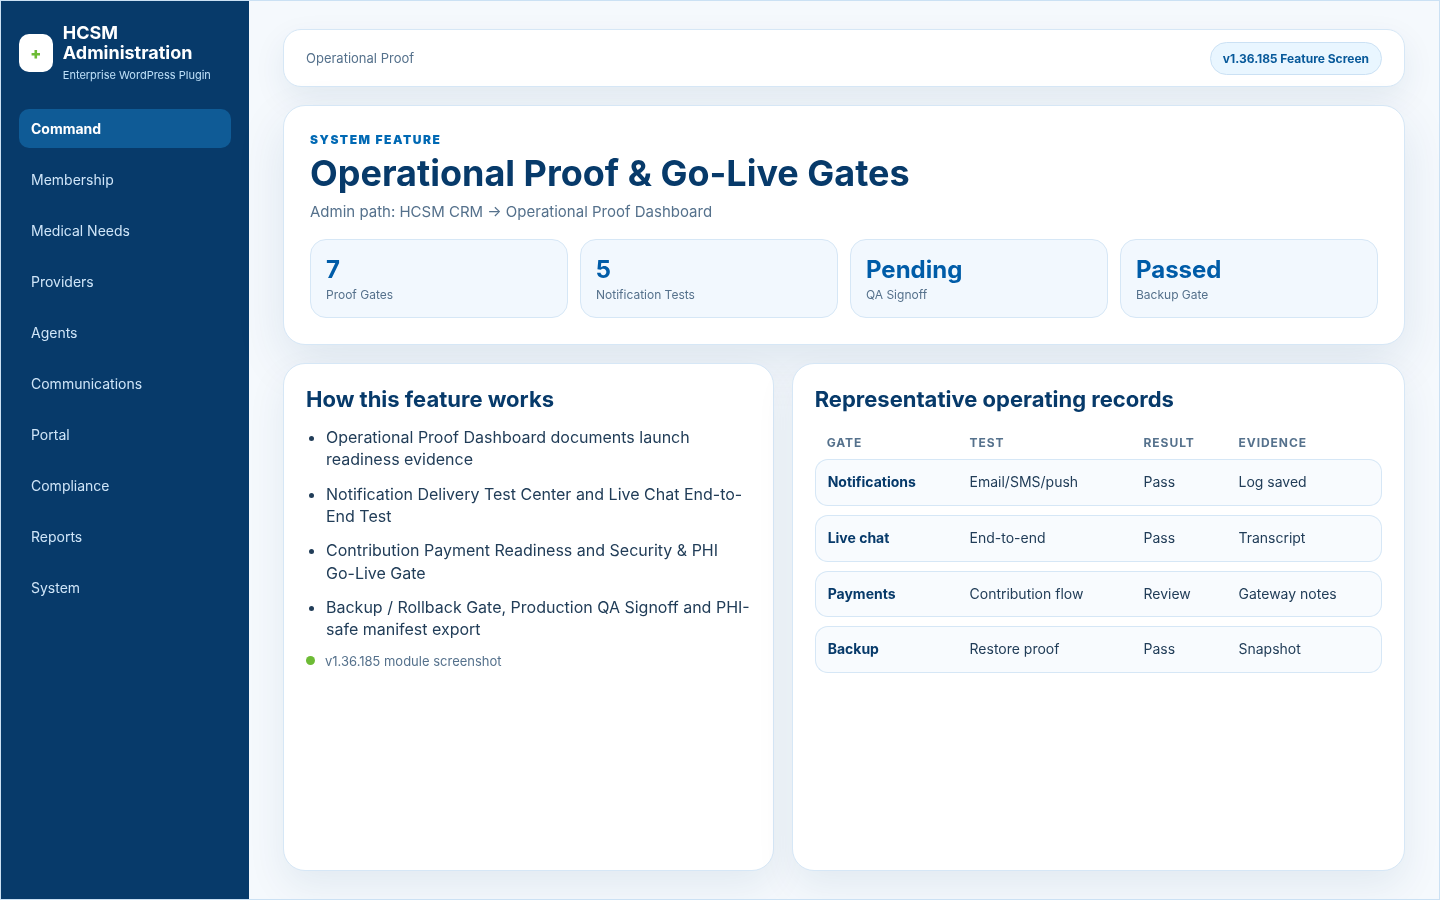Image resolution: width=1440 pixels, height=900 pixels.
Task: Click the Pass result in Live chat row
Action: [x=1159, y=538]
